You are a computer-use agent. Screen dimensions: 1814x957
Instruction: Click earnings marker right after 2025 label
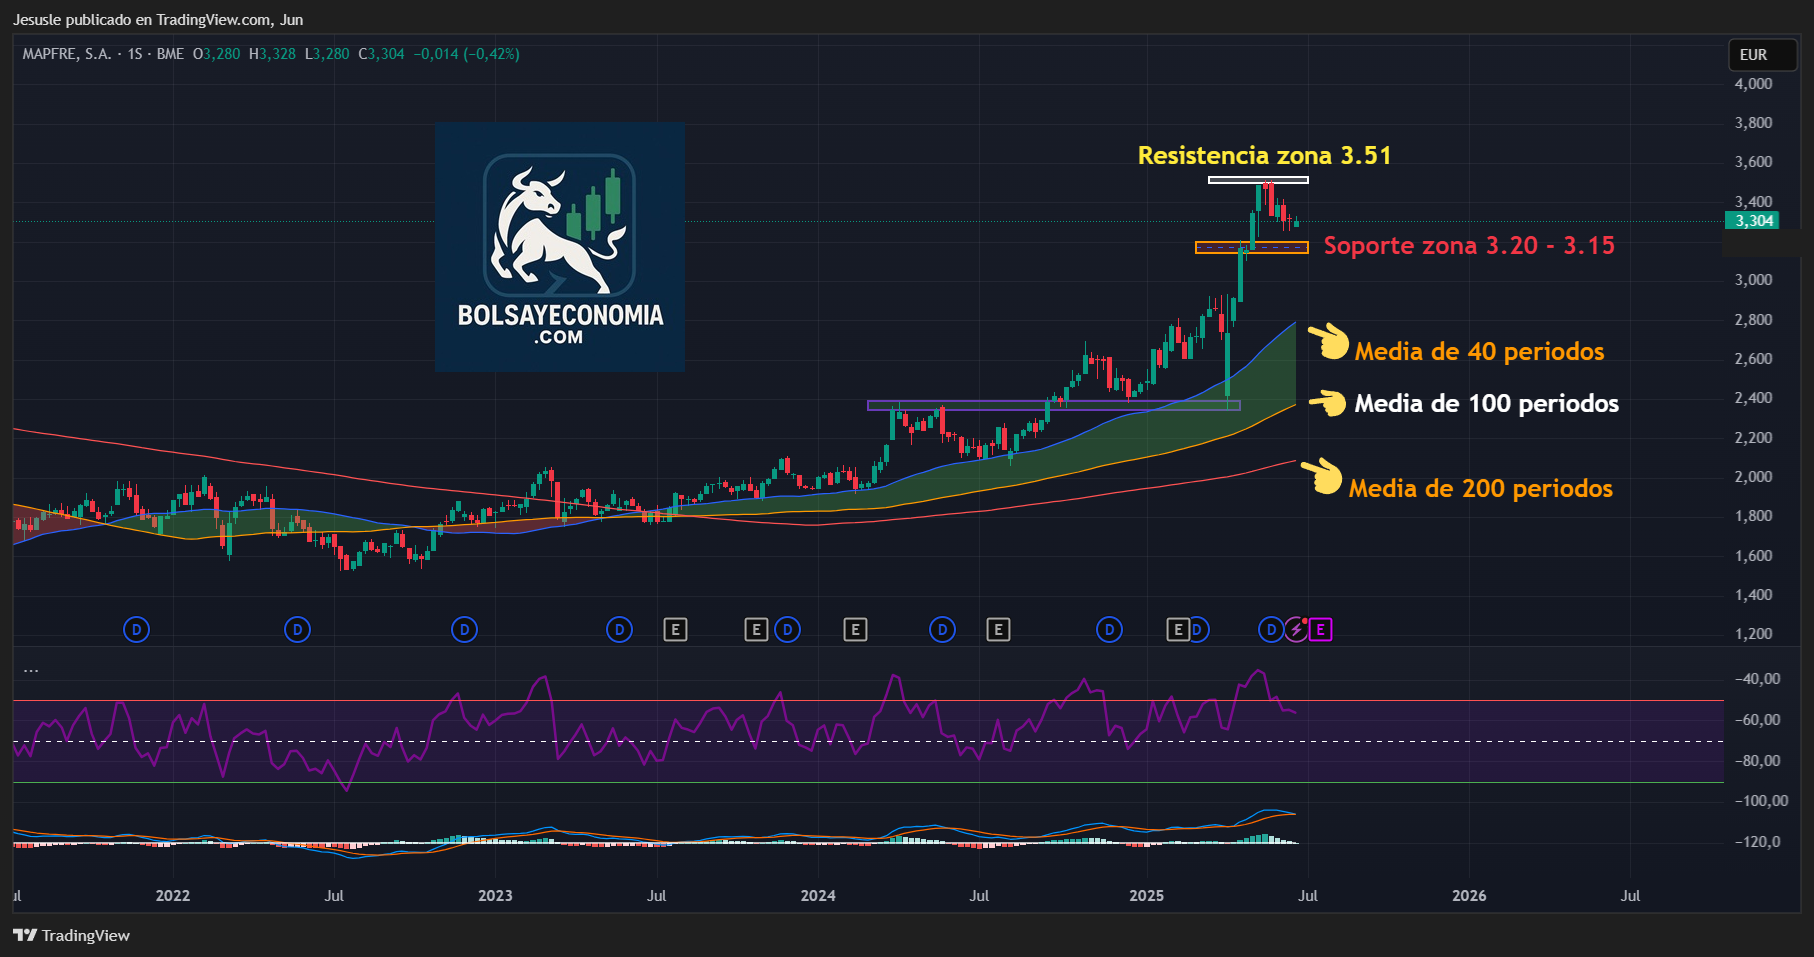pyautogui.click(x=1178, y=629)
